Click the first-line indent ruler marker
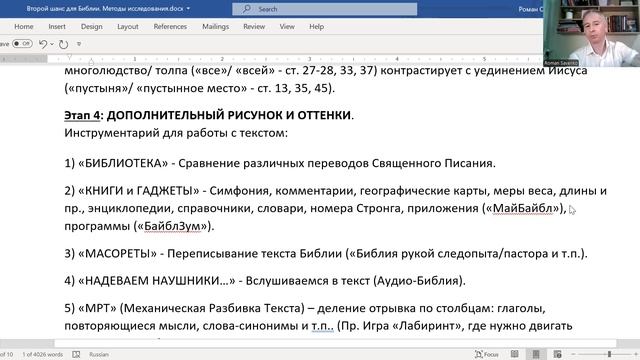Screen dimensions: 640x360 69,57
